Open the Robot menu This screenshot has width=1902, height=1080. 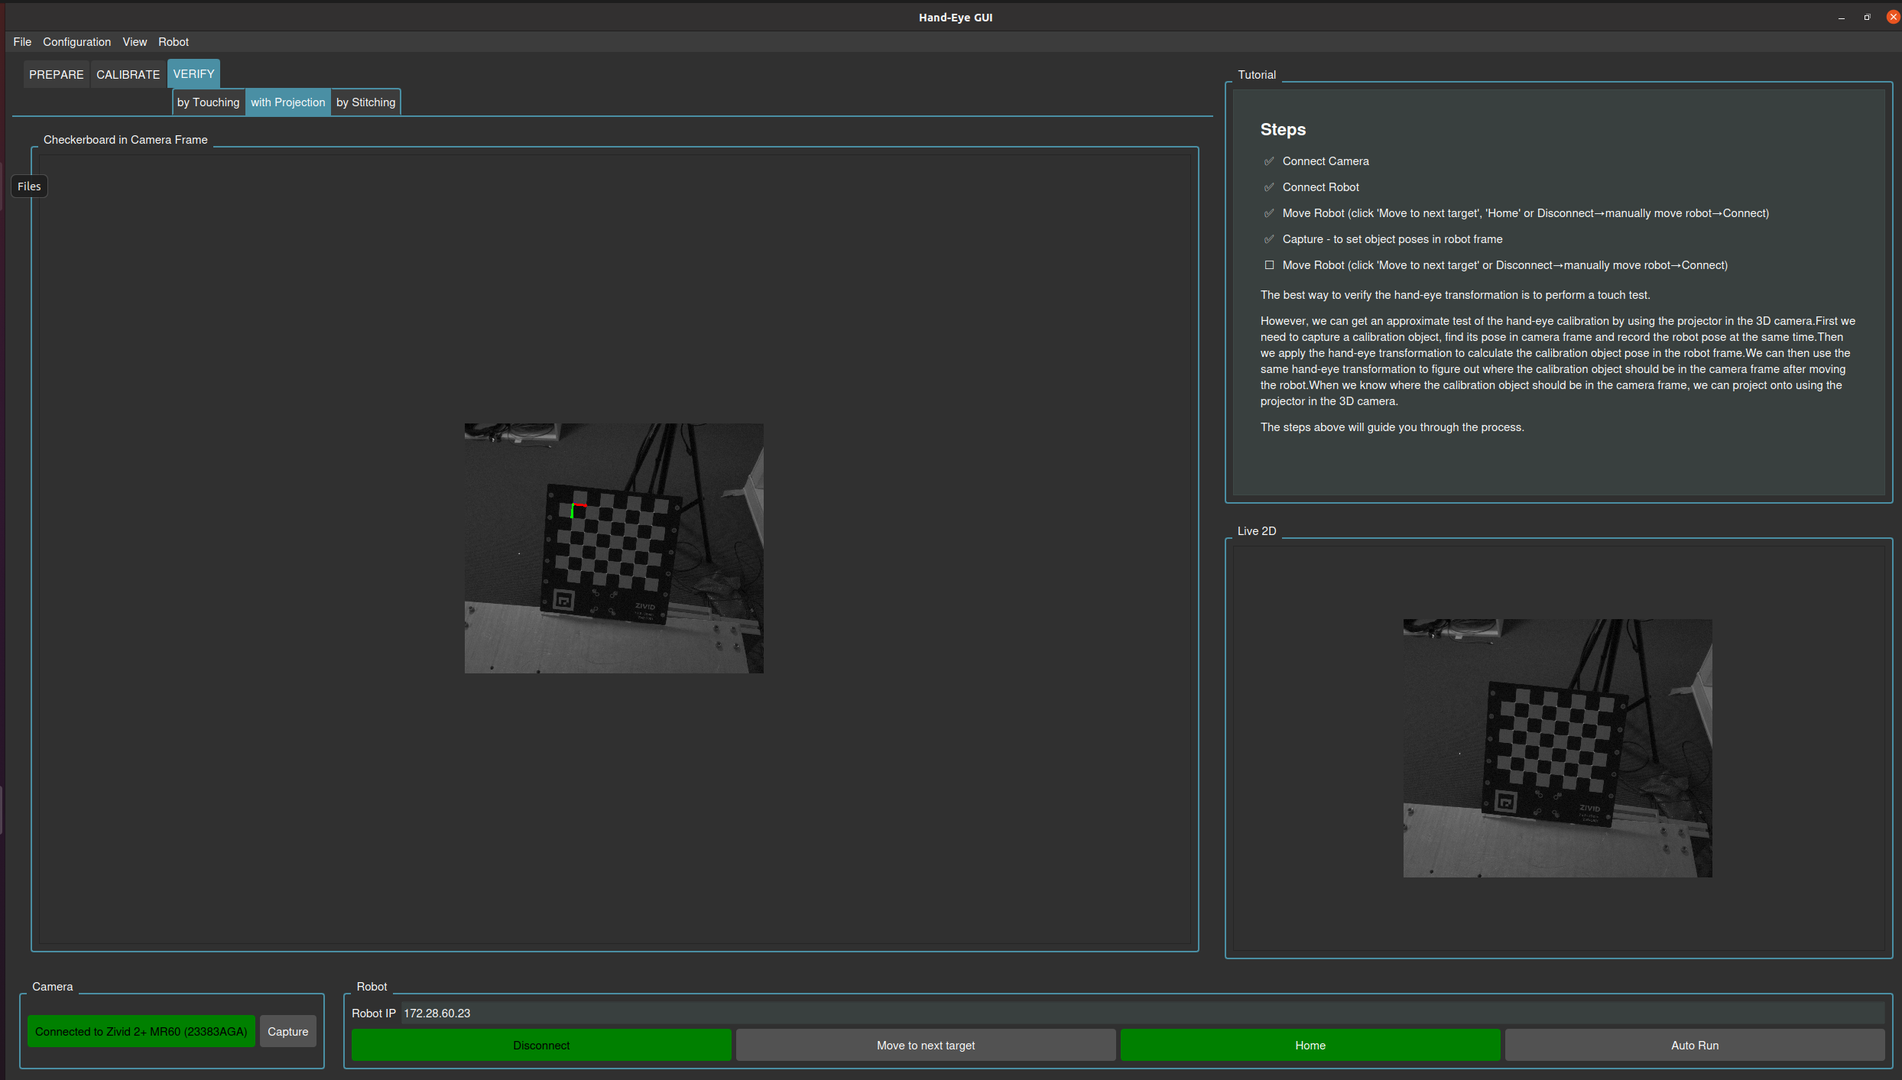tap(173, 42)
